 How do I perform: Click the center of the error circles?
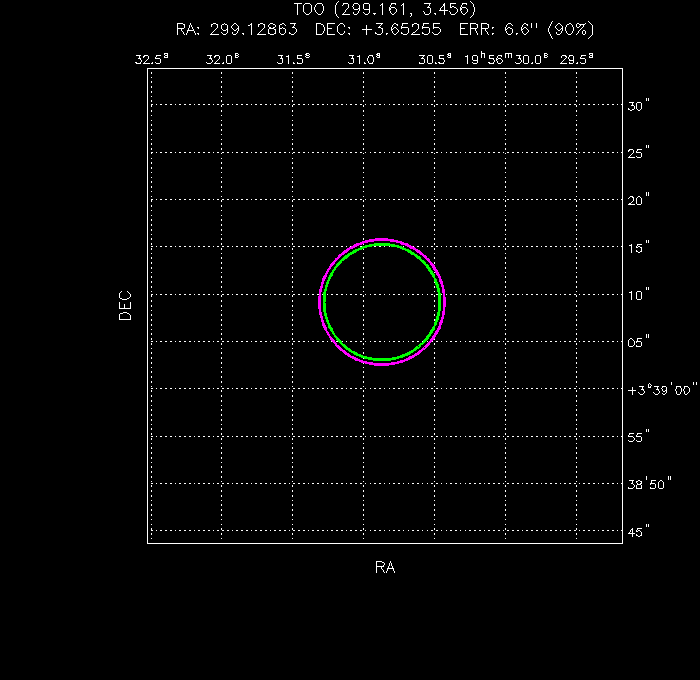[381, 301]
